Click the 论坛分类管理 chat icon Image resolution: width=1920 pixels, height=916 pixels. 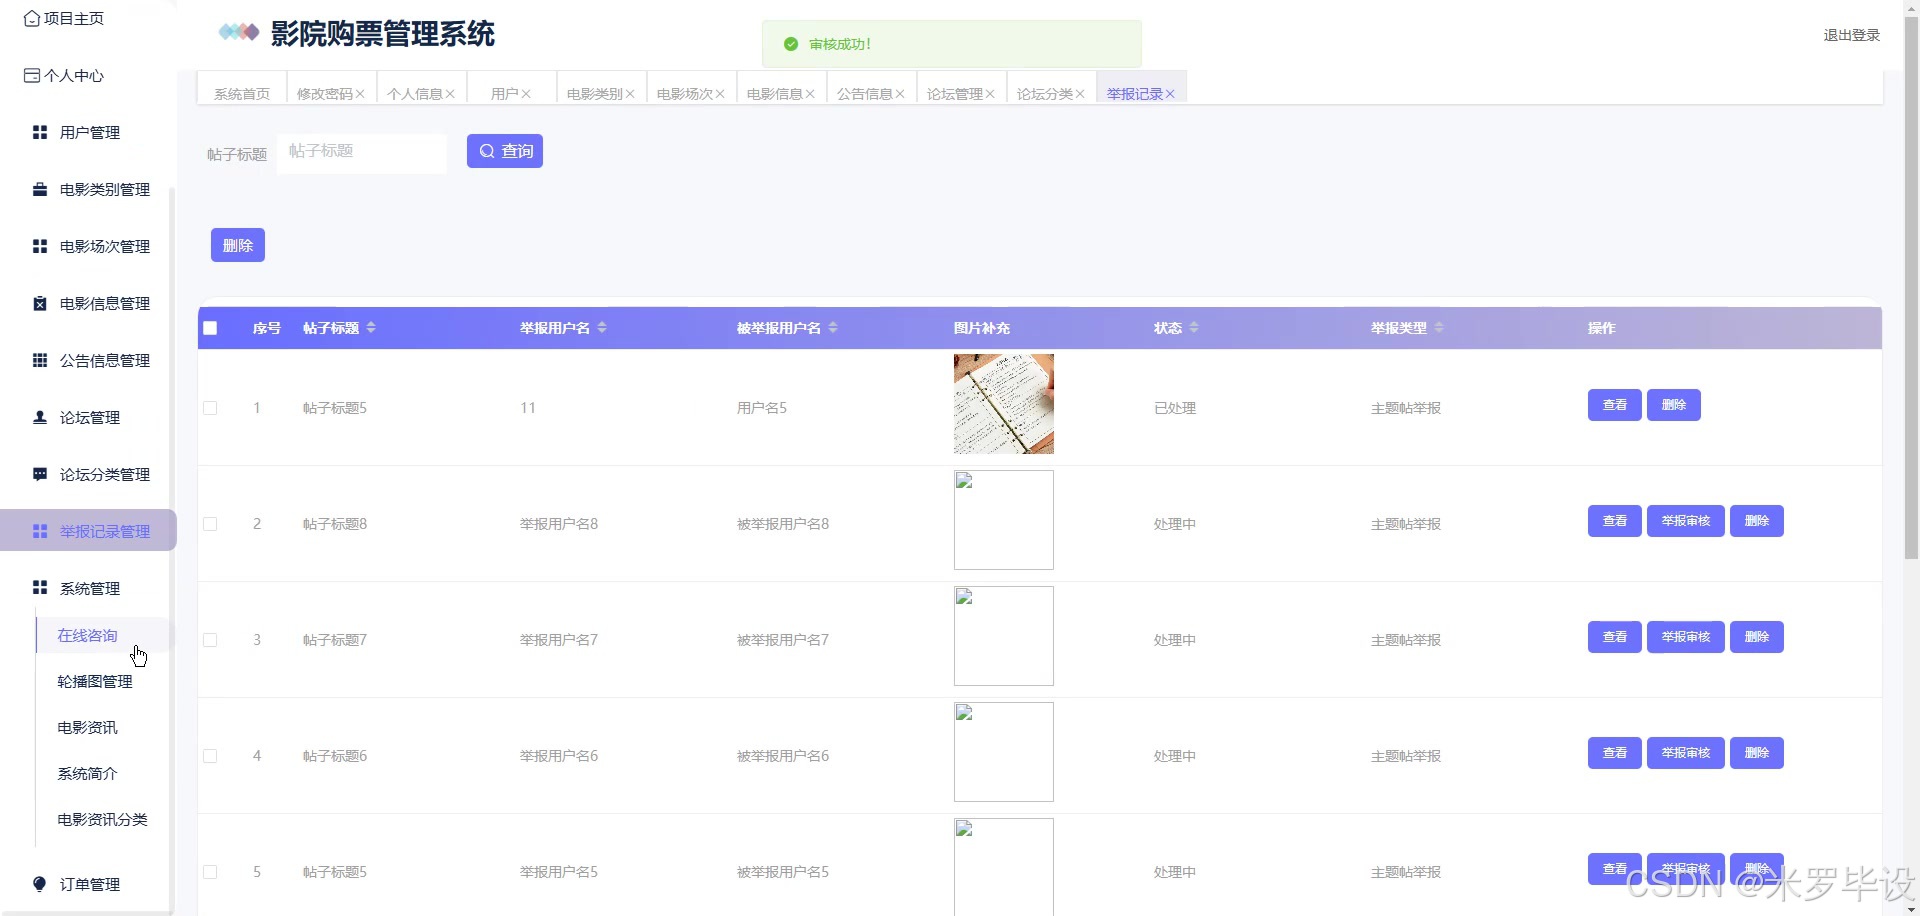pyautogui.click(x=40, y=474)
